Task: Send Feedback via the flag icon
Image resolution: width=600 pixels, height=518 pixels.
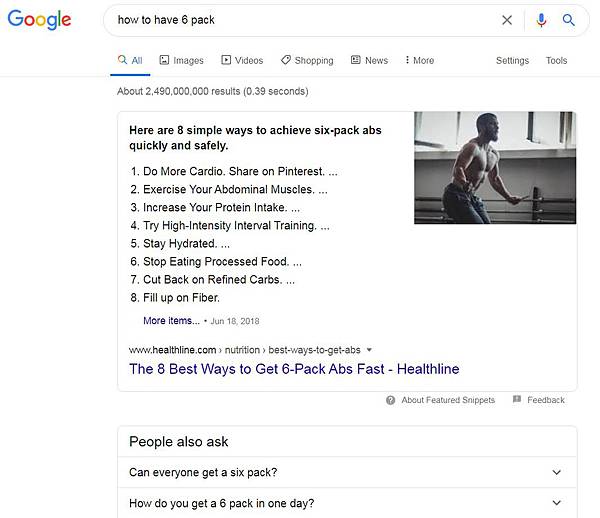Action: [x=517, y=399]
